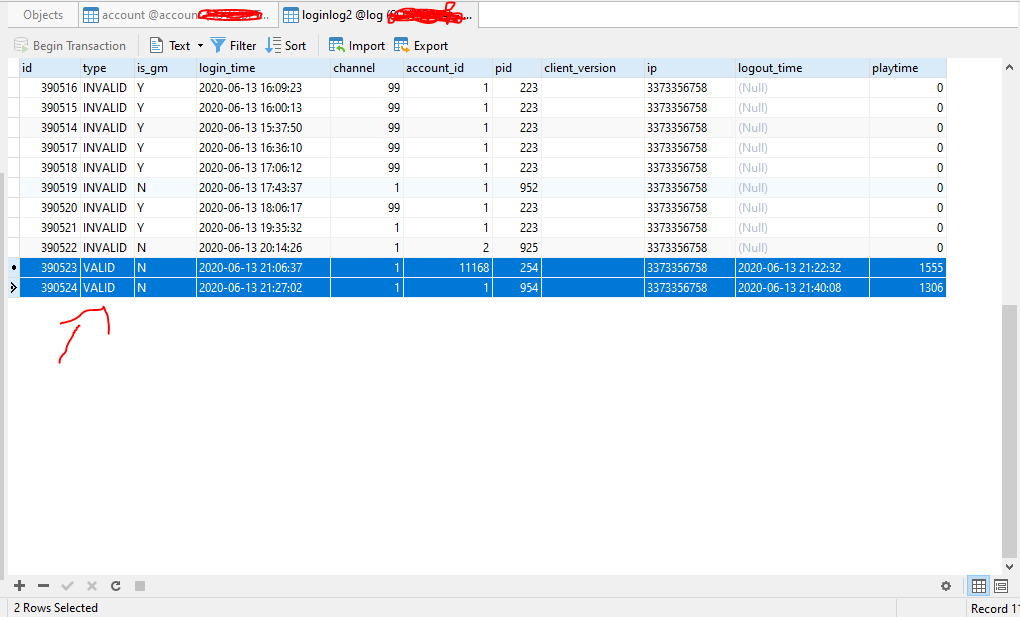Click account_id cell showing 11168
The image size is (1020, 617).
[x=448, y=267]
